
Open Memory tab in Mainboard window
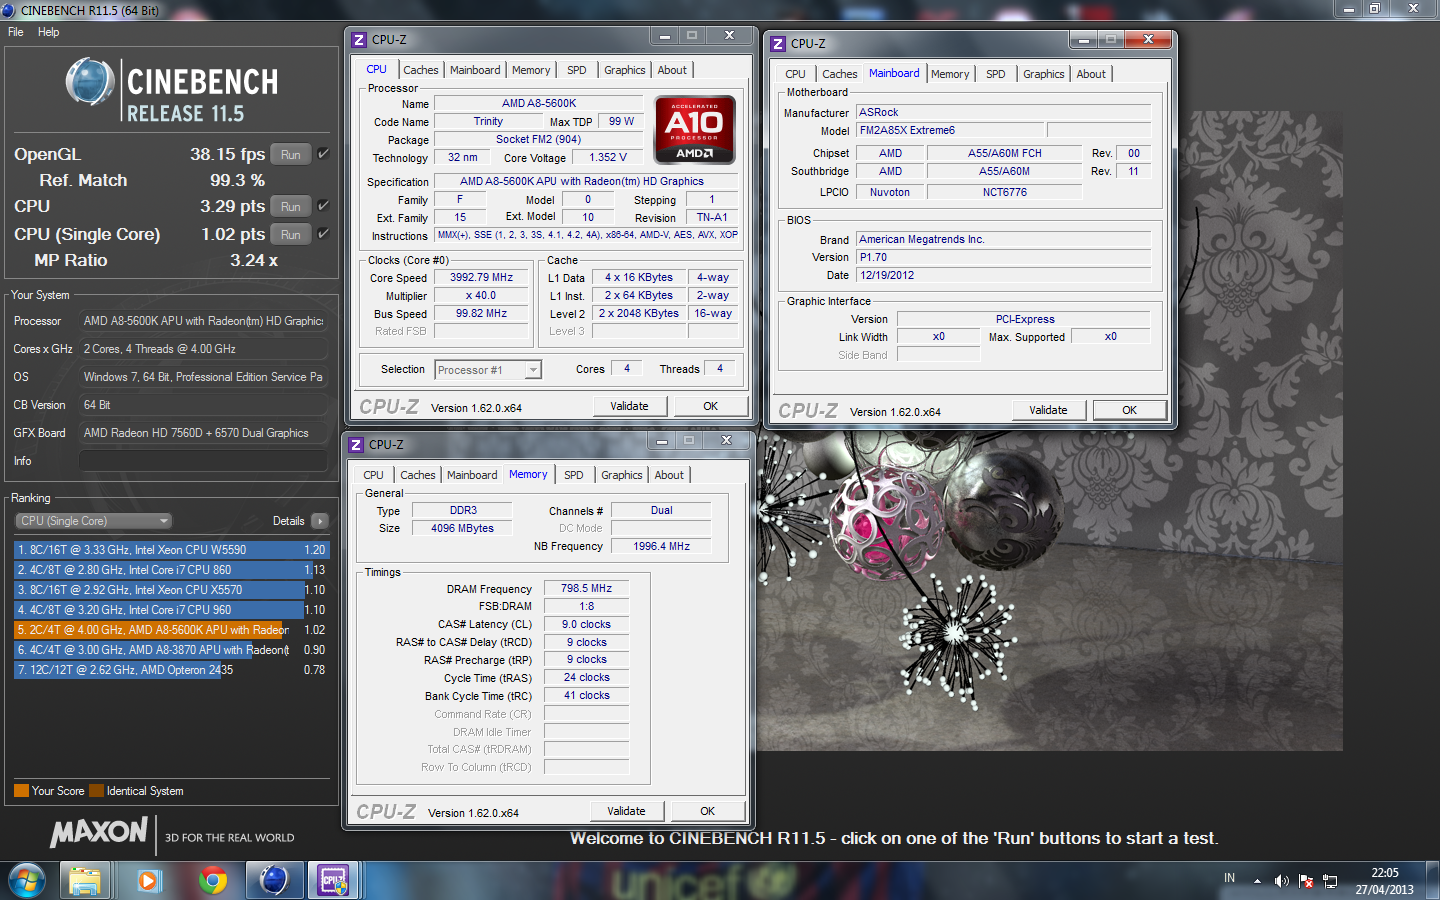pyautogui.click(x=950, y=74)
